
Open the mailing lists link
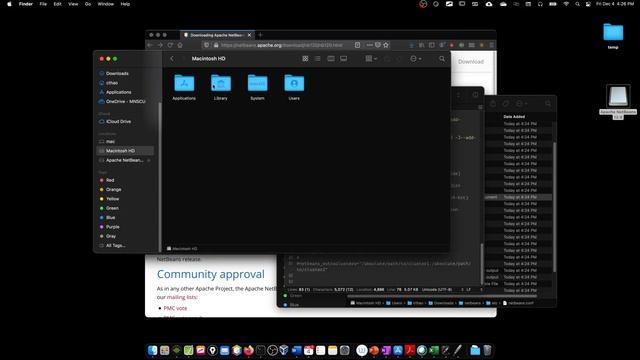tap(182, 297)
